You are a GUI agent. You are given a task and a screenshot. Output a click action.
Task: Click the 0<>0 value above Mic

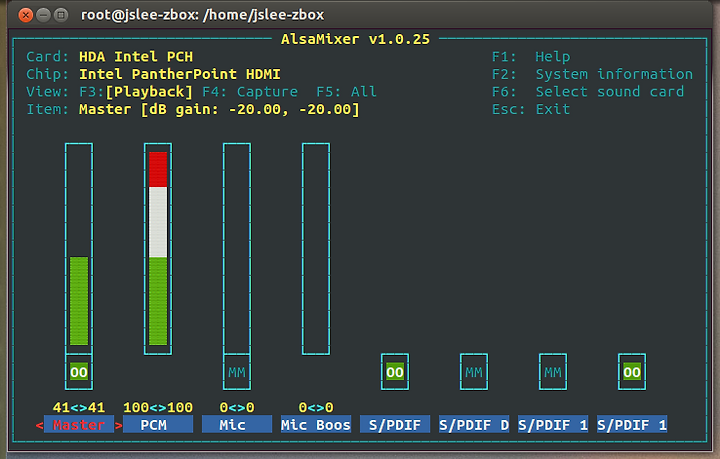[237, 407]
